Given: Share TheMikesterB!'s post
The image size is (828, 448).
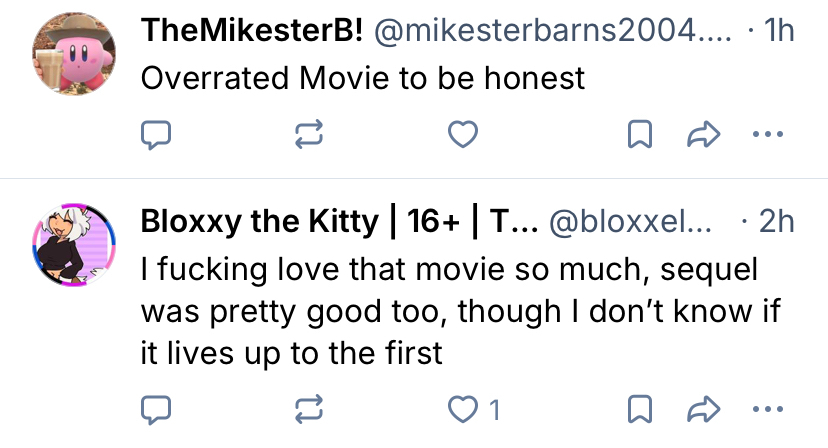Looking at the screenshot, I should [706, 135].
